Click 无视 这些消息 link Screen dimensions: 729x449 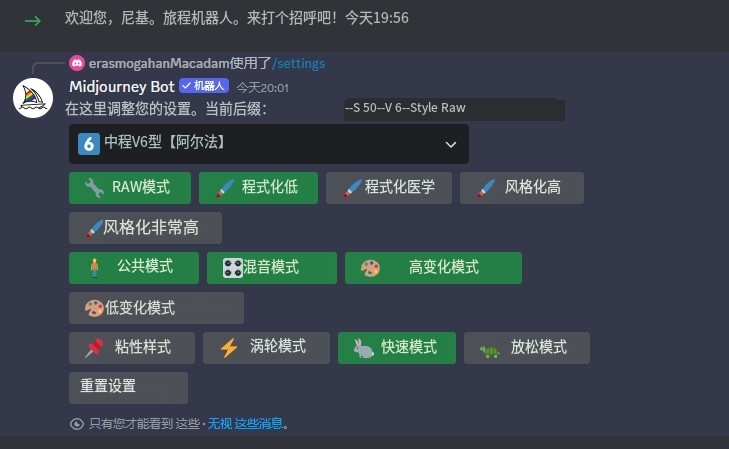tap(245, 423)
